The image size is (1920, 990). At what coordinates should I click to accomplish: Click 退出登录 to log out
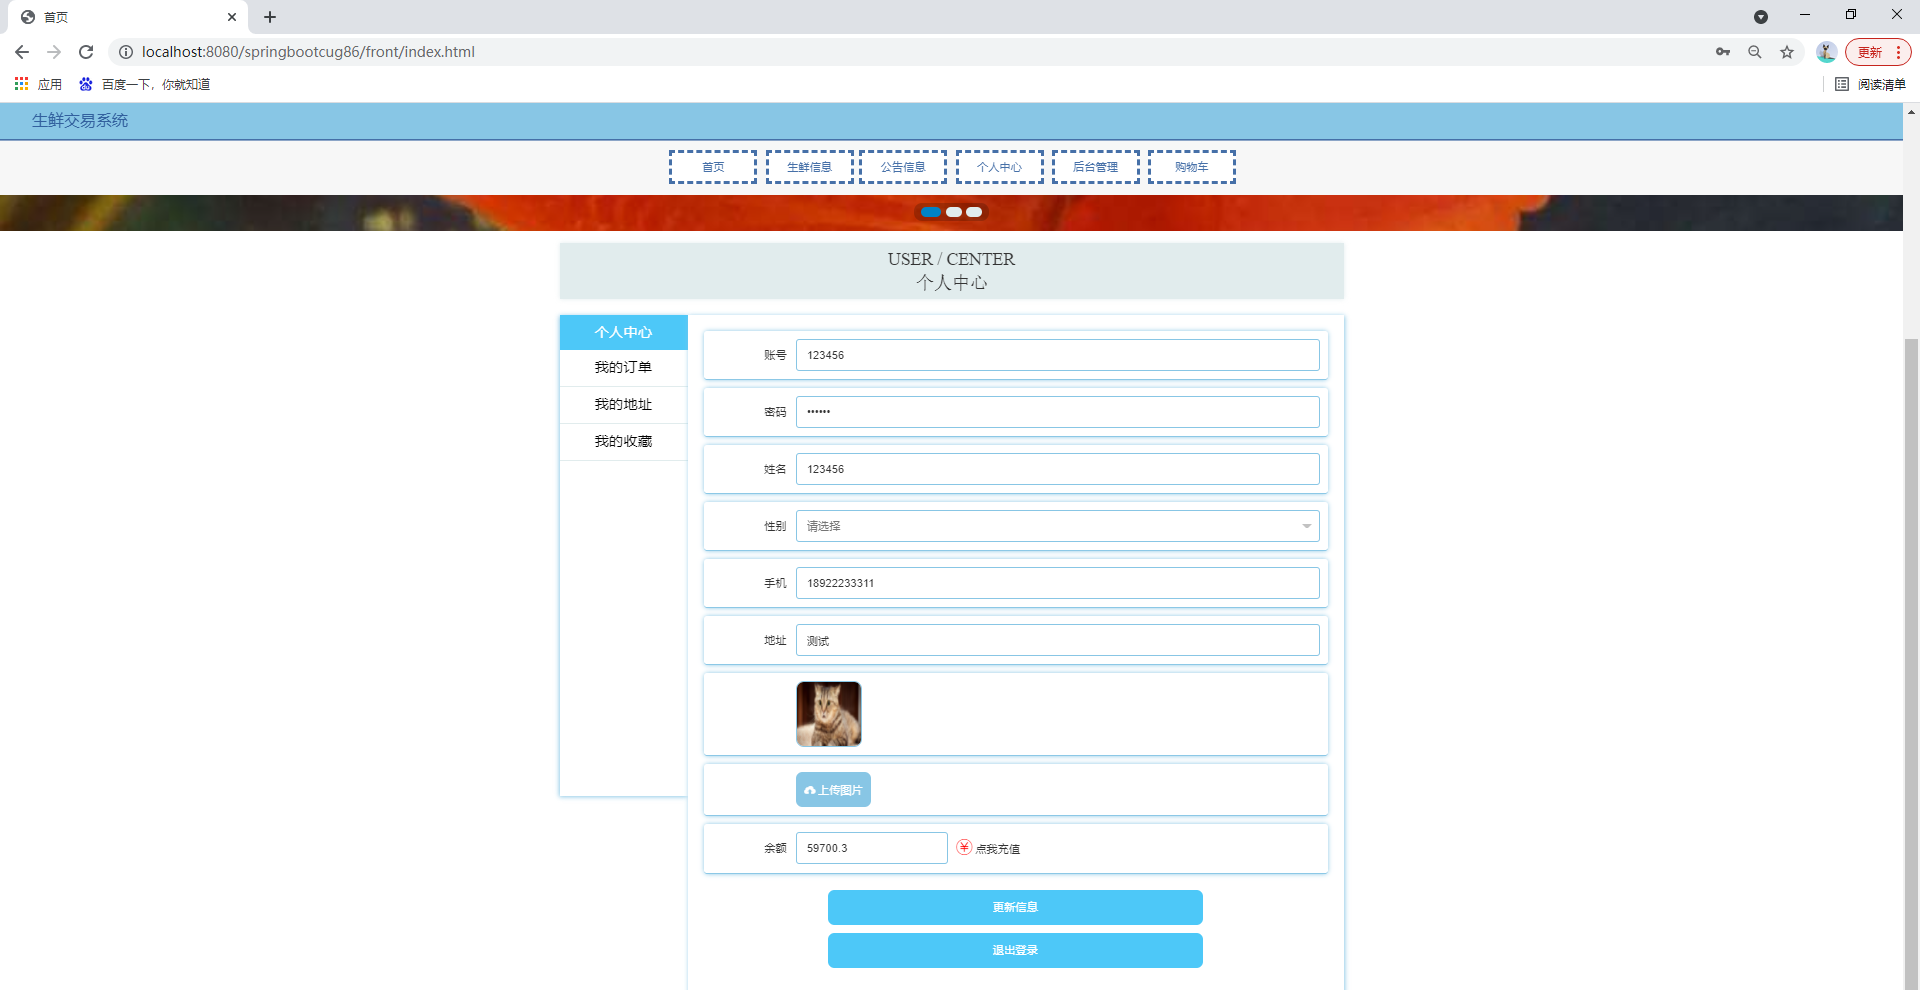pyautogui.click(x=1014, y=950)
